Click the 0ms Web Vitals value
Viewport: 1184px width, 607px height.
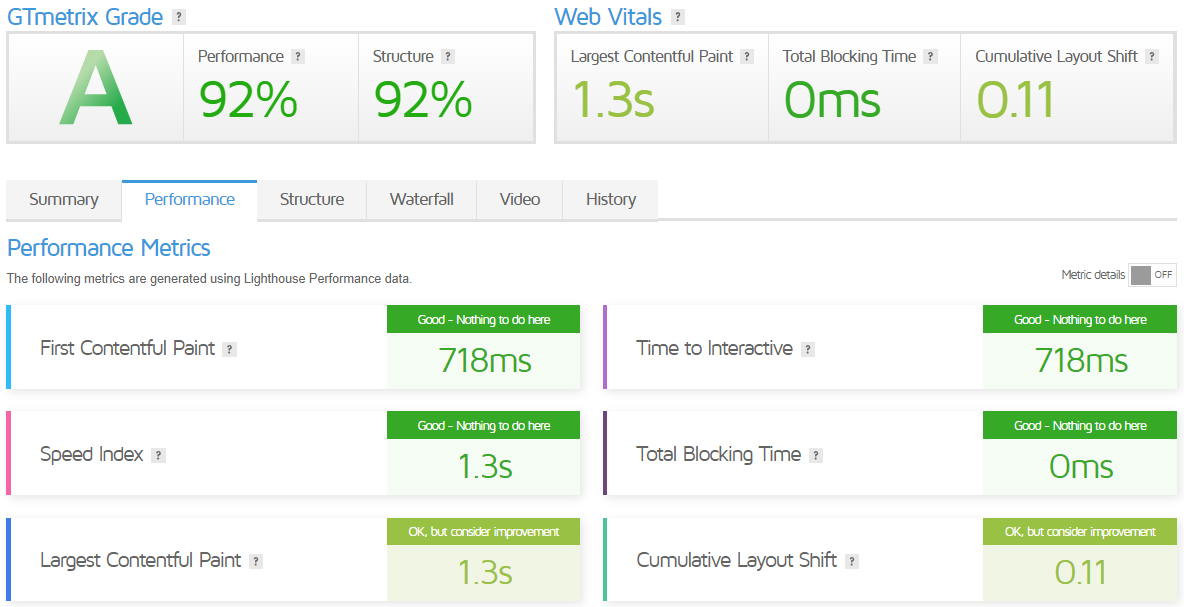831,100
